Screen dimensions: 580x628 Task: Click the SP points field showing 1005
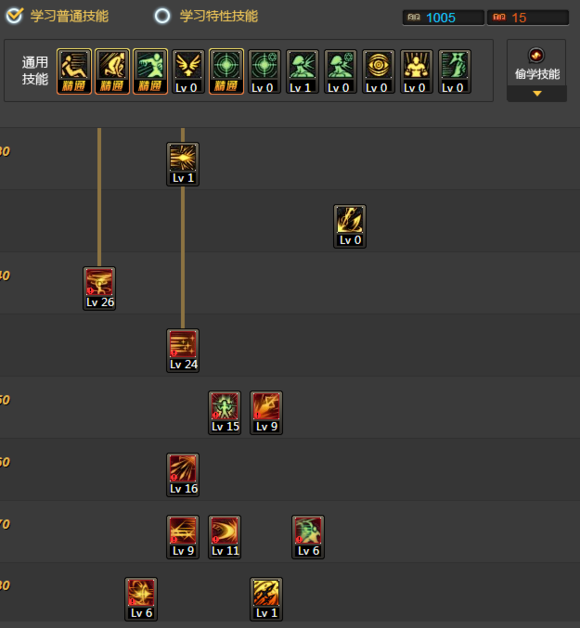pos(443,18)
